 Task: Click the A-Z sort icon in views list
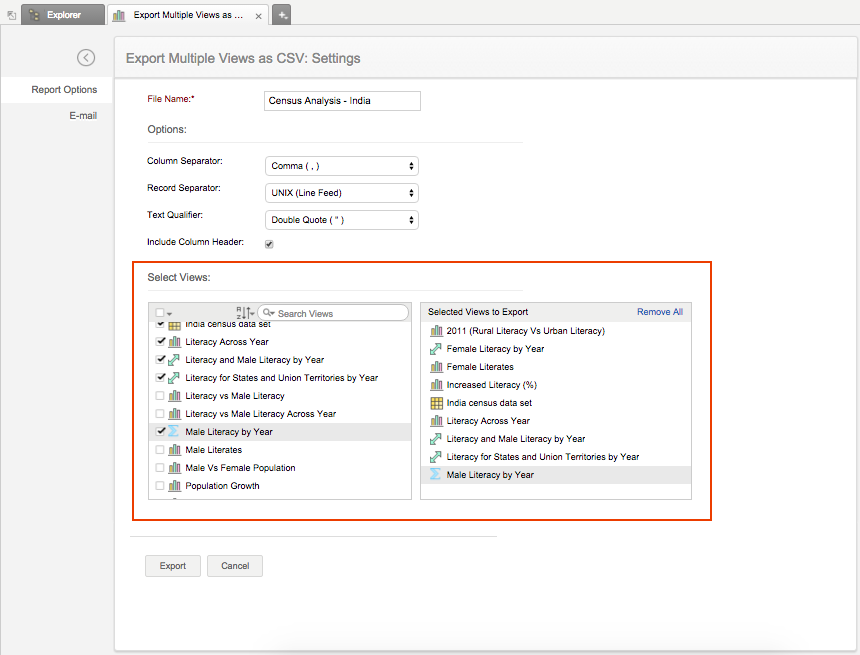[244, 313]
